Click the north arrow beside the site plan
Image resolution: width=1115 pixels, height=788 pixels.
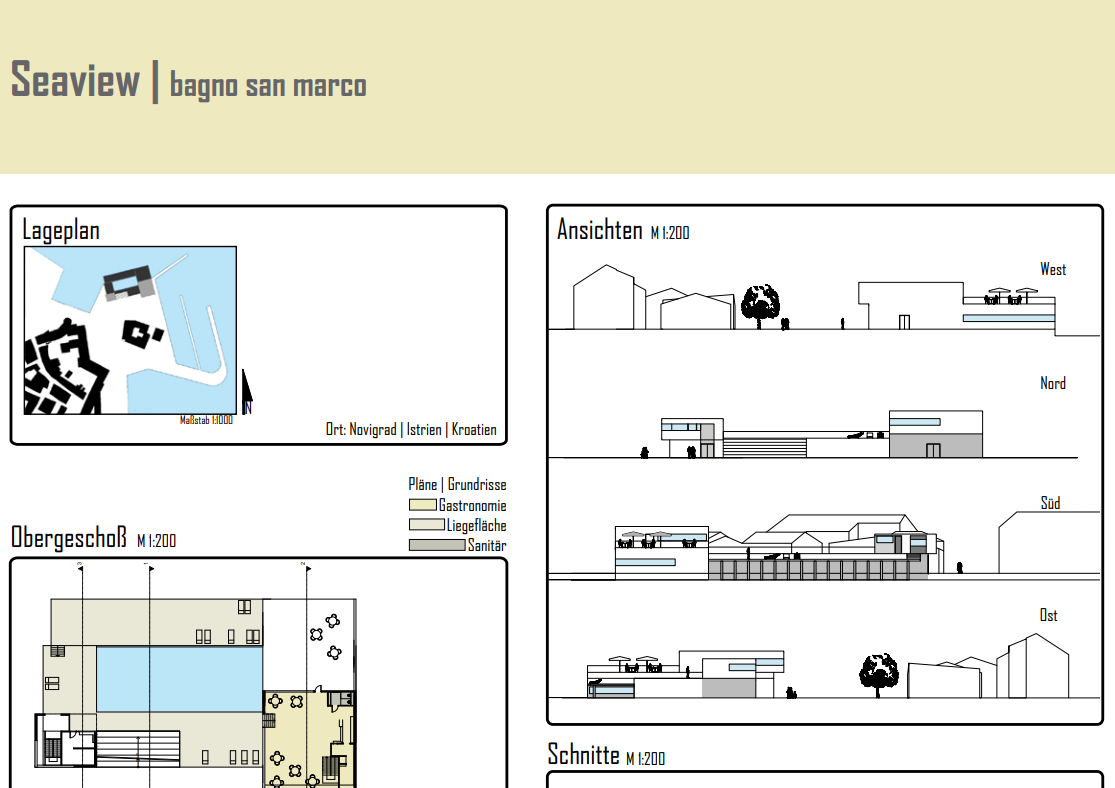tap(246, 391)
